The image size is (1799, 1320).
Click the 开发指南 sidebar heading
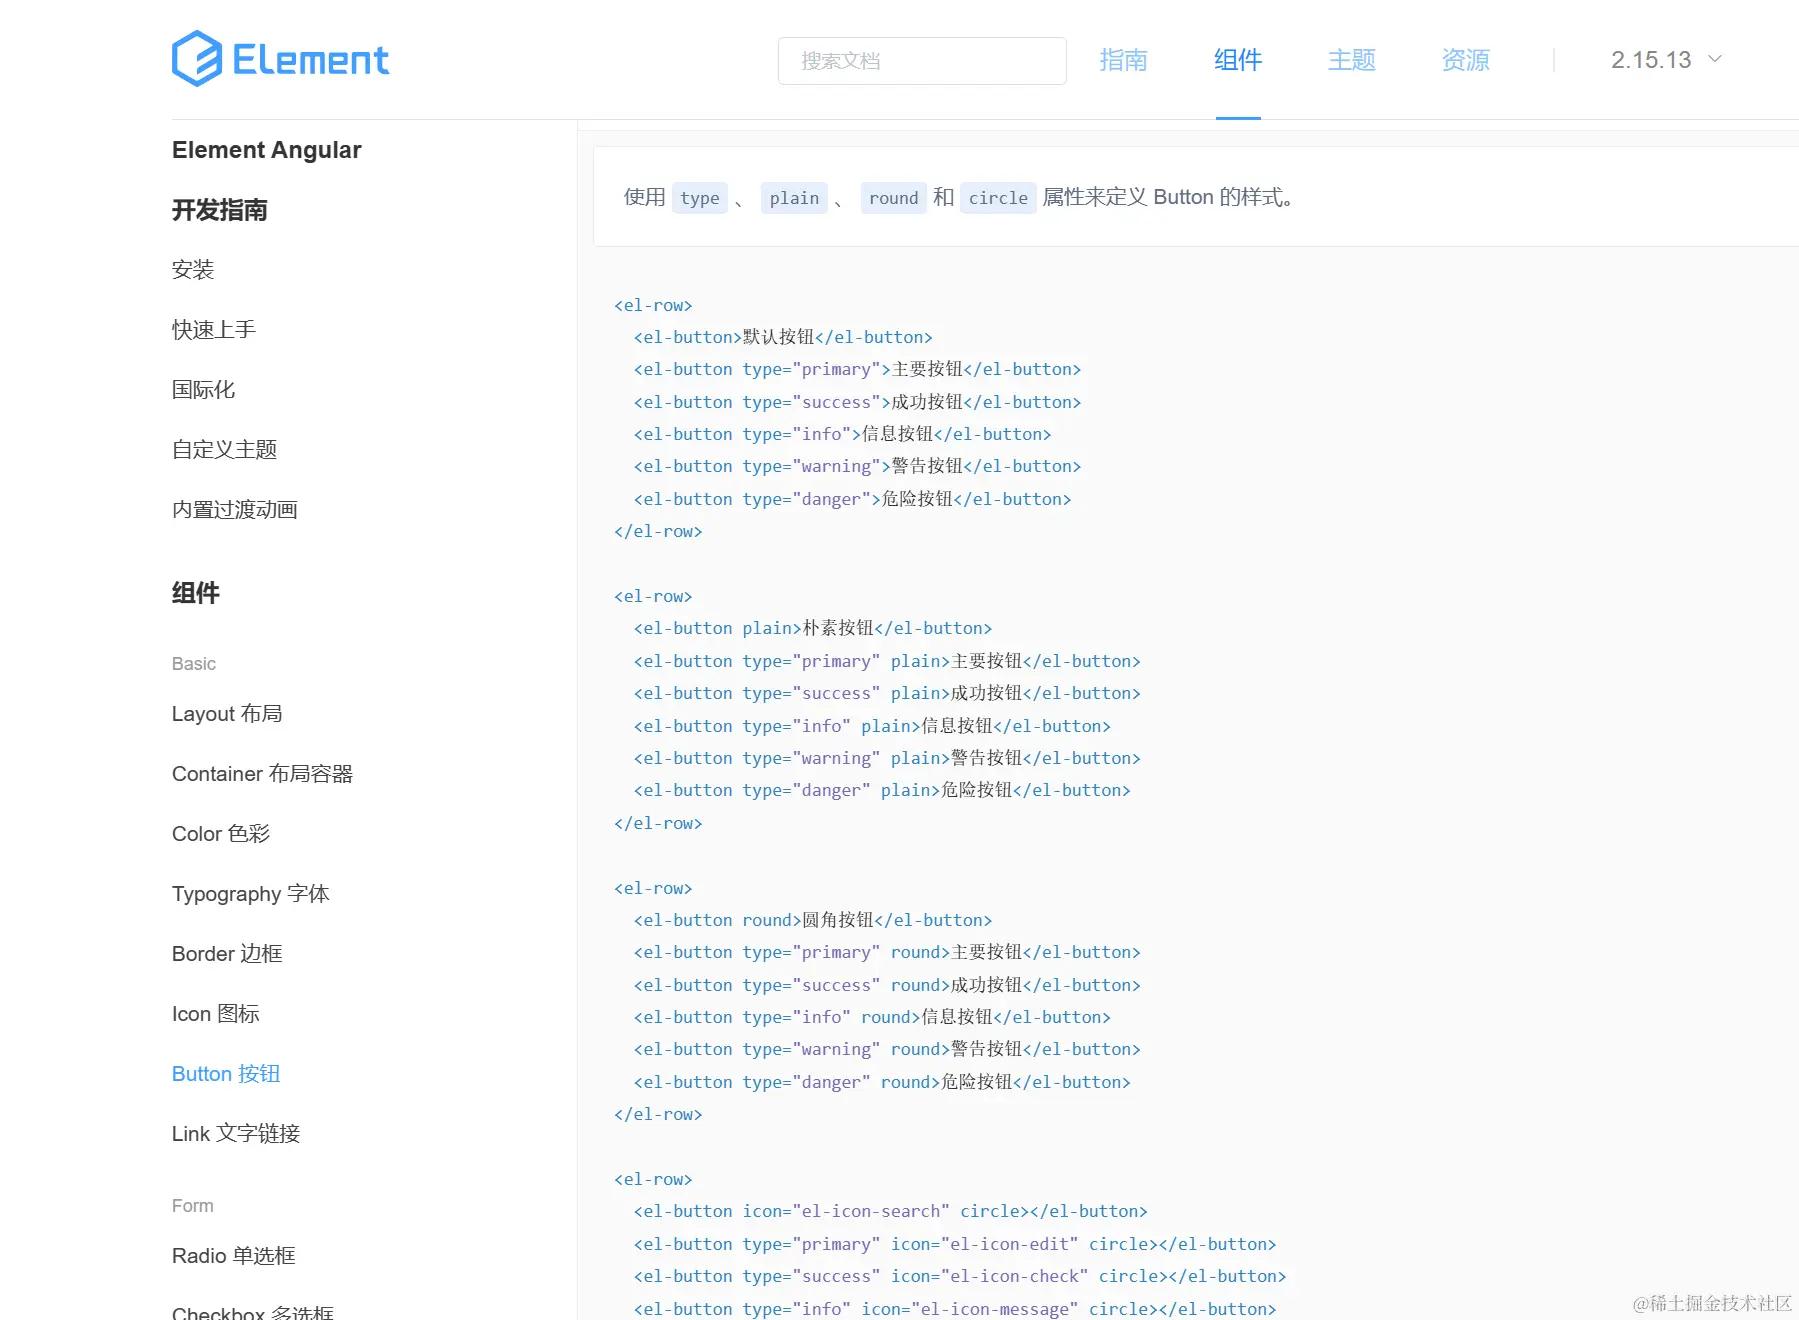point(220,210)
